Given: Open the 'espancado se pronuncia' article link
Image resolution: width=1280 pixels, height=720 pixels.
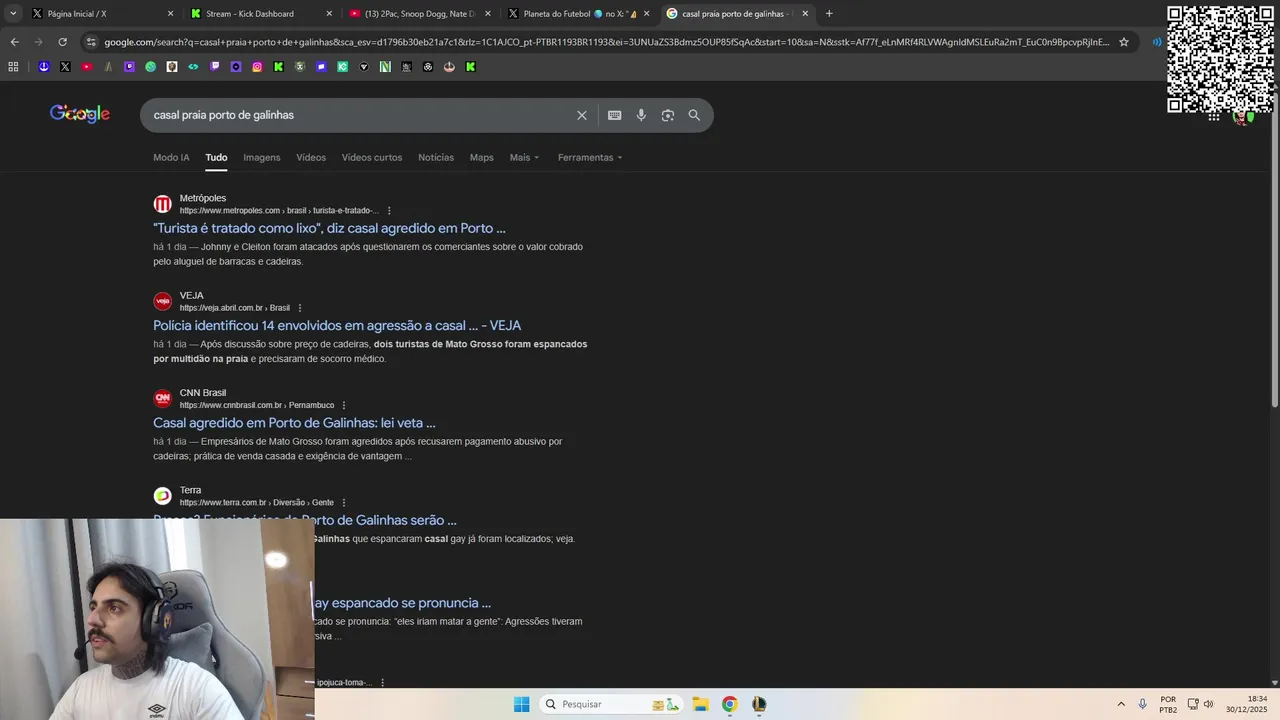Looking at the screenshot, I should pos(402,603).
